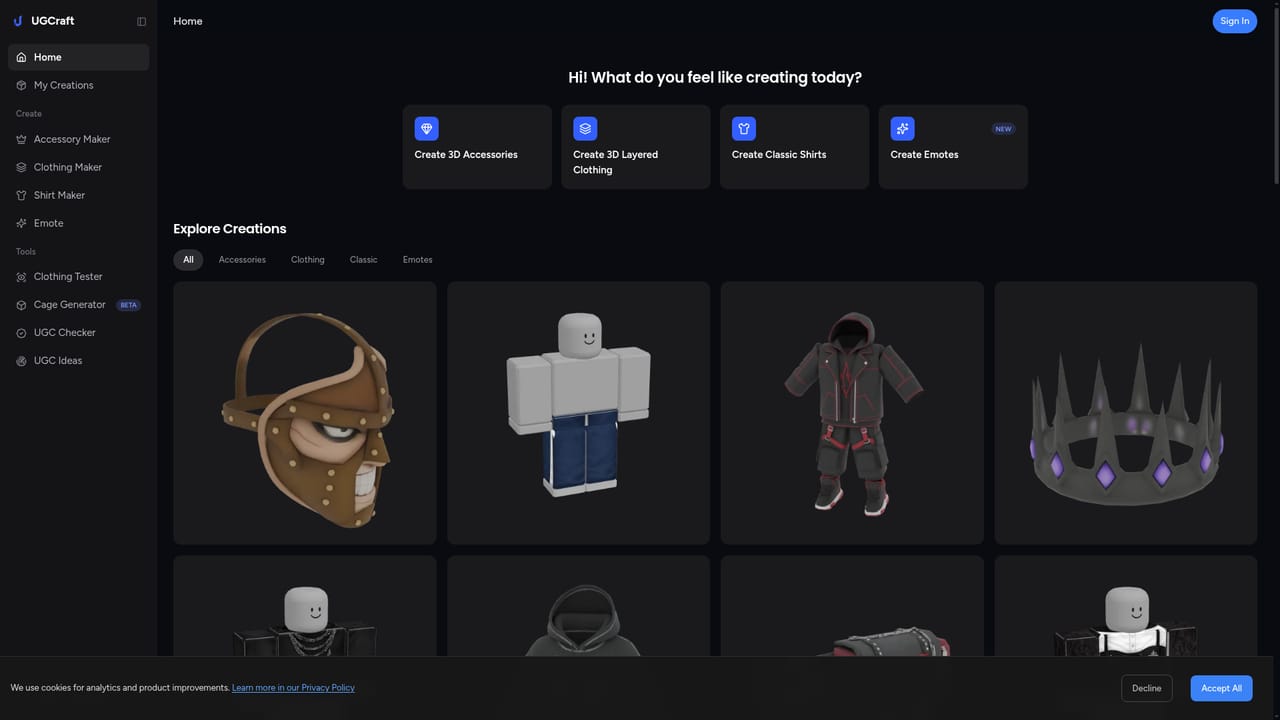Screen dimensions: 1280x720
Task: Open the spiked purple gem crown thumbnail
Action: (x=1126, y=413)
